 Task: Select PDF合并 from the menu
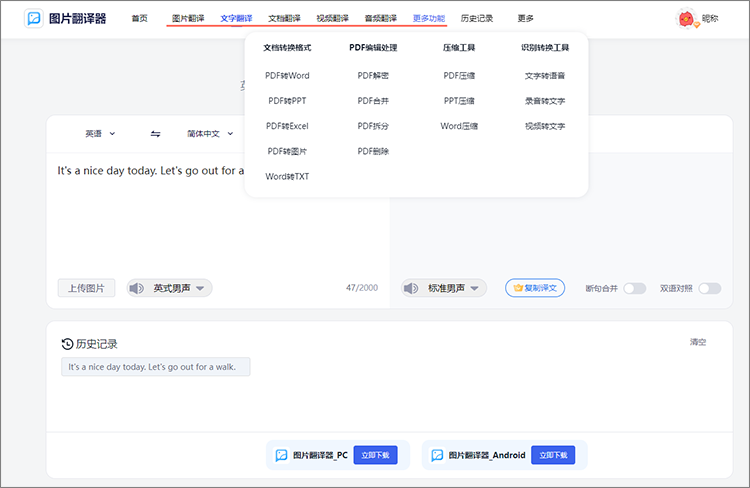tap(373, 101)
